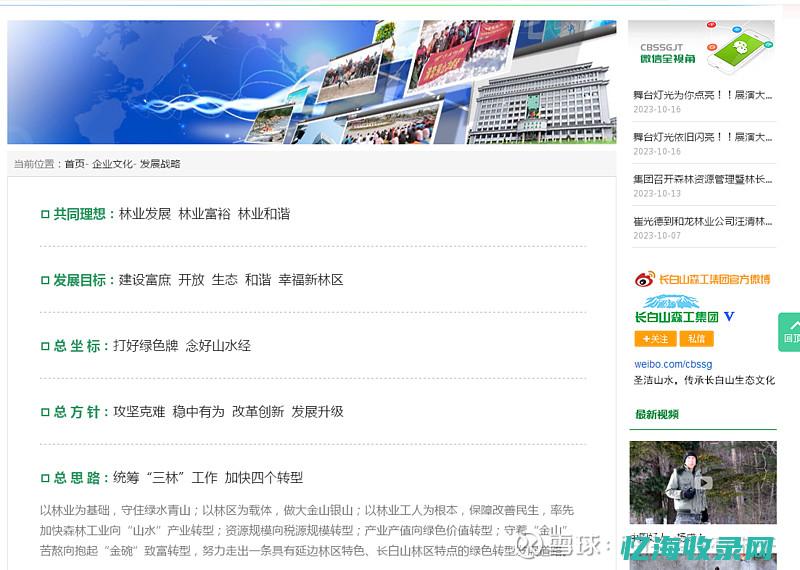The height and width of the screenshot is (570, 800).
Task: Click the blue V verified badge
Action: click(x=729, y=317)
